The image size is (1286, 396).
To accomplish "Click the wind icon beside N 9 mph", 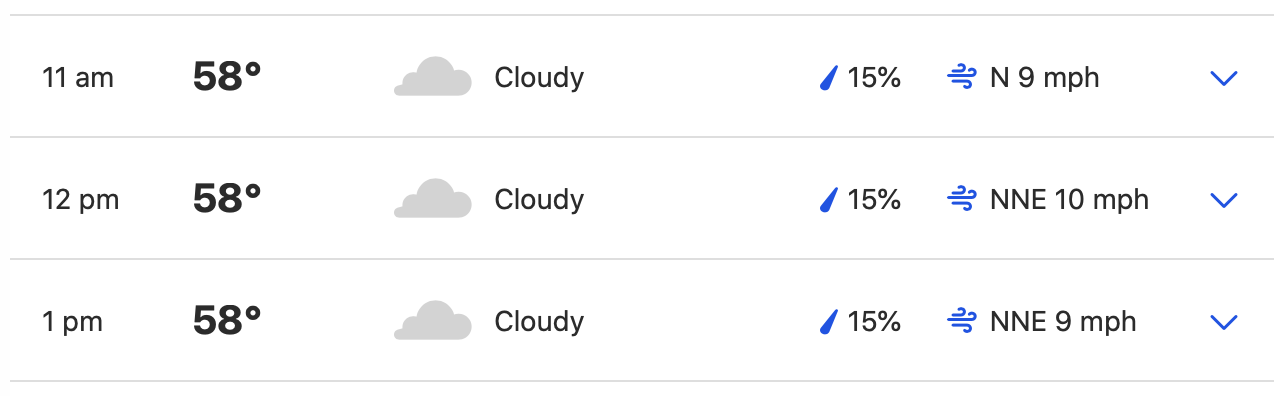I will [x=962, y=78].
